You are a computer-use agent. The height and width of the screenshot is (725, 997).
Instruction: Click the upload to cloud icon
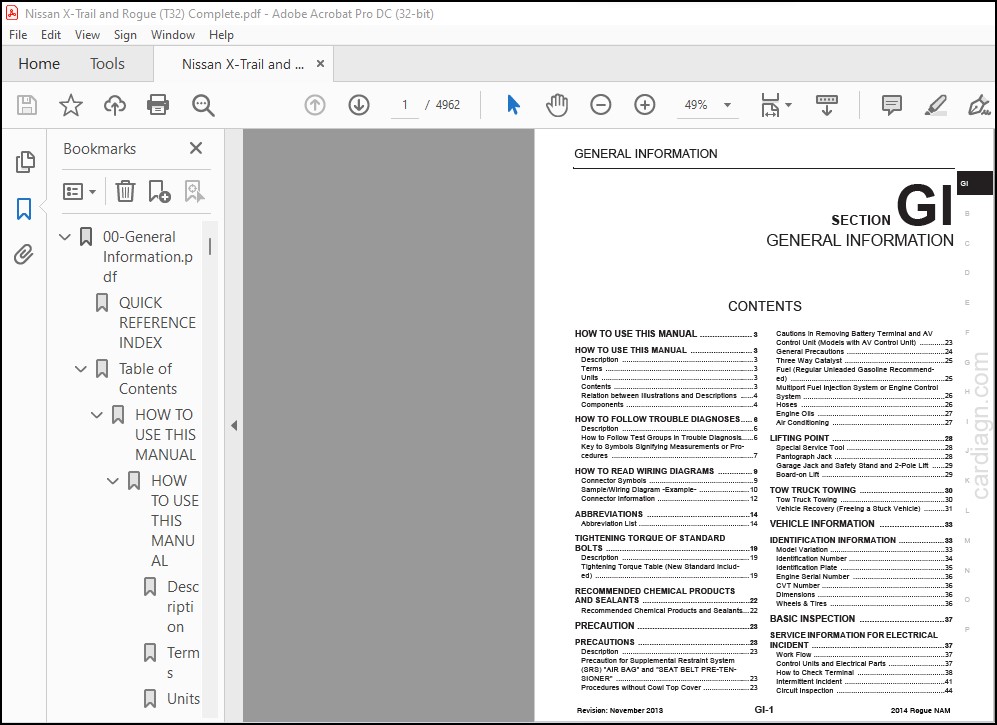pos(114,105)
